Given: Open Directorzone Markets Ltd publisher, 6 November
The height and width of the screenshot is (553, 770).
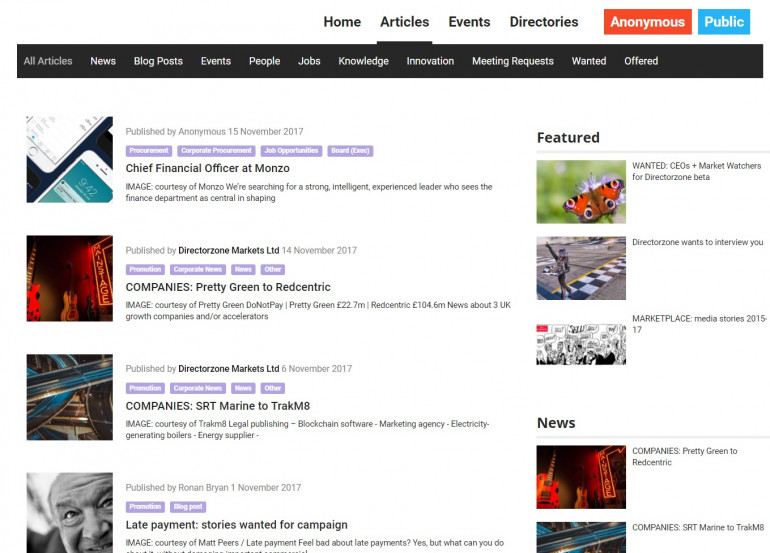Looking at the screenshot, I should [x=228, y=369].
